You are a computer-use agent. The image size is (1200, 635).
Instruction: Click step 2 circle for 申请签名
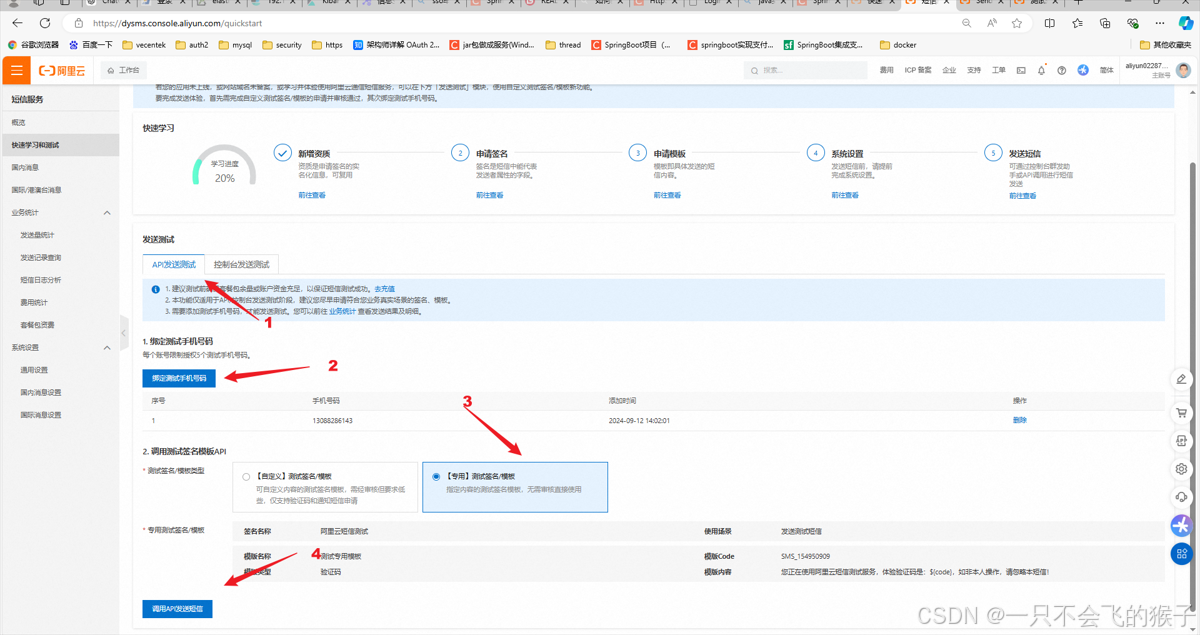pos(459,153)
